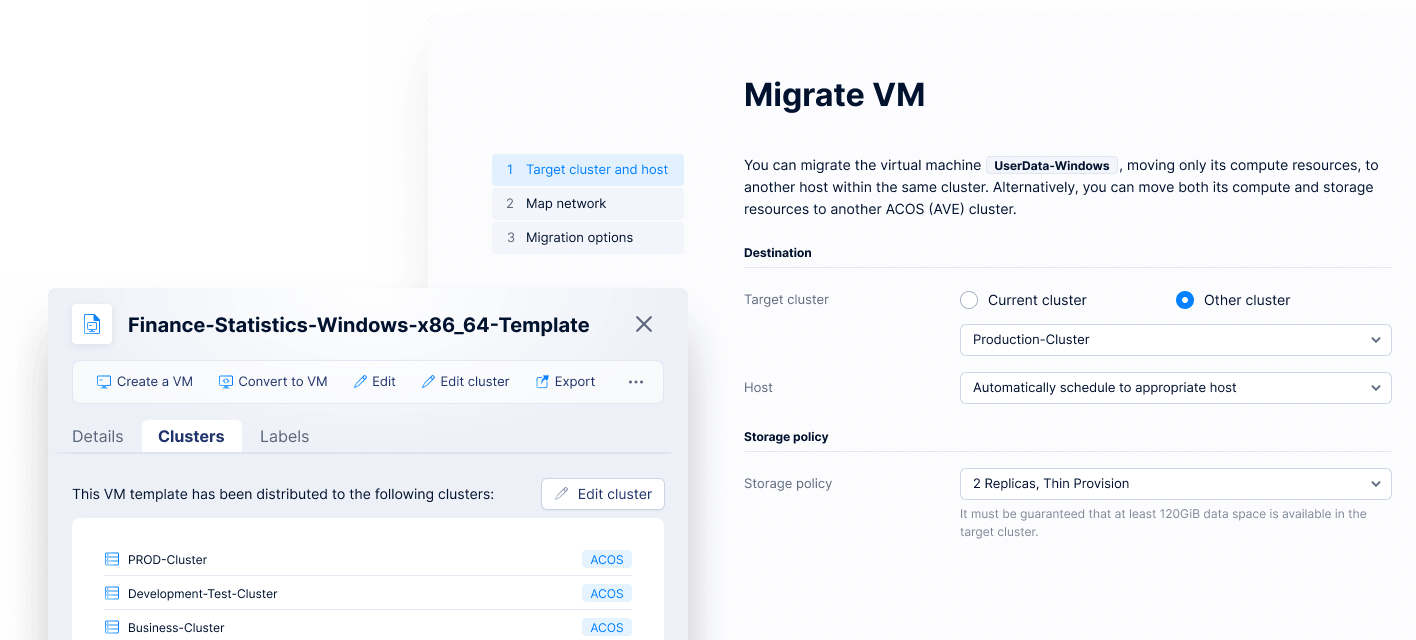Select Development-Test-Cluster in the list

[203, 594]
